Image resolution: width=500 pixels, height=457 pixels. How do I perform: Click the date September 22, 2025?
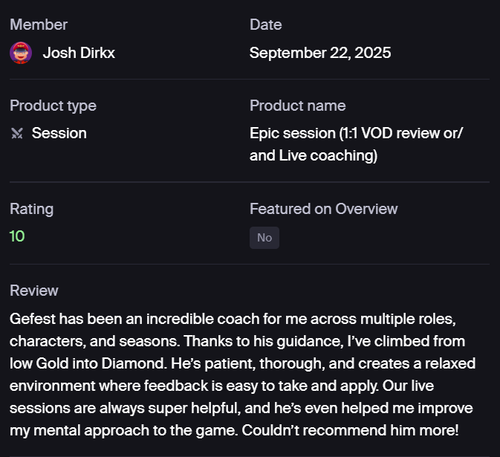tap(320, 53)
